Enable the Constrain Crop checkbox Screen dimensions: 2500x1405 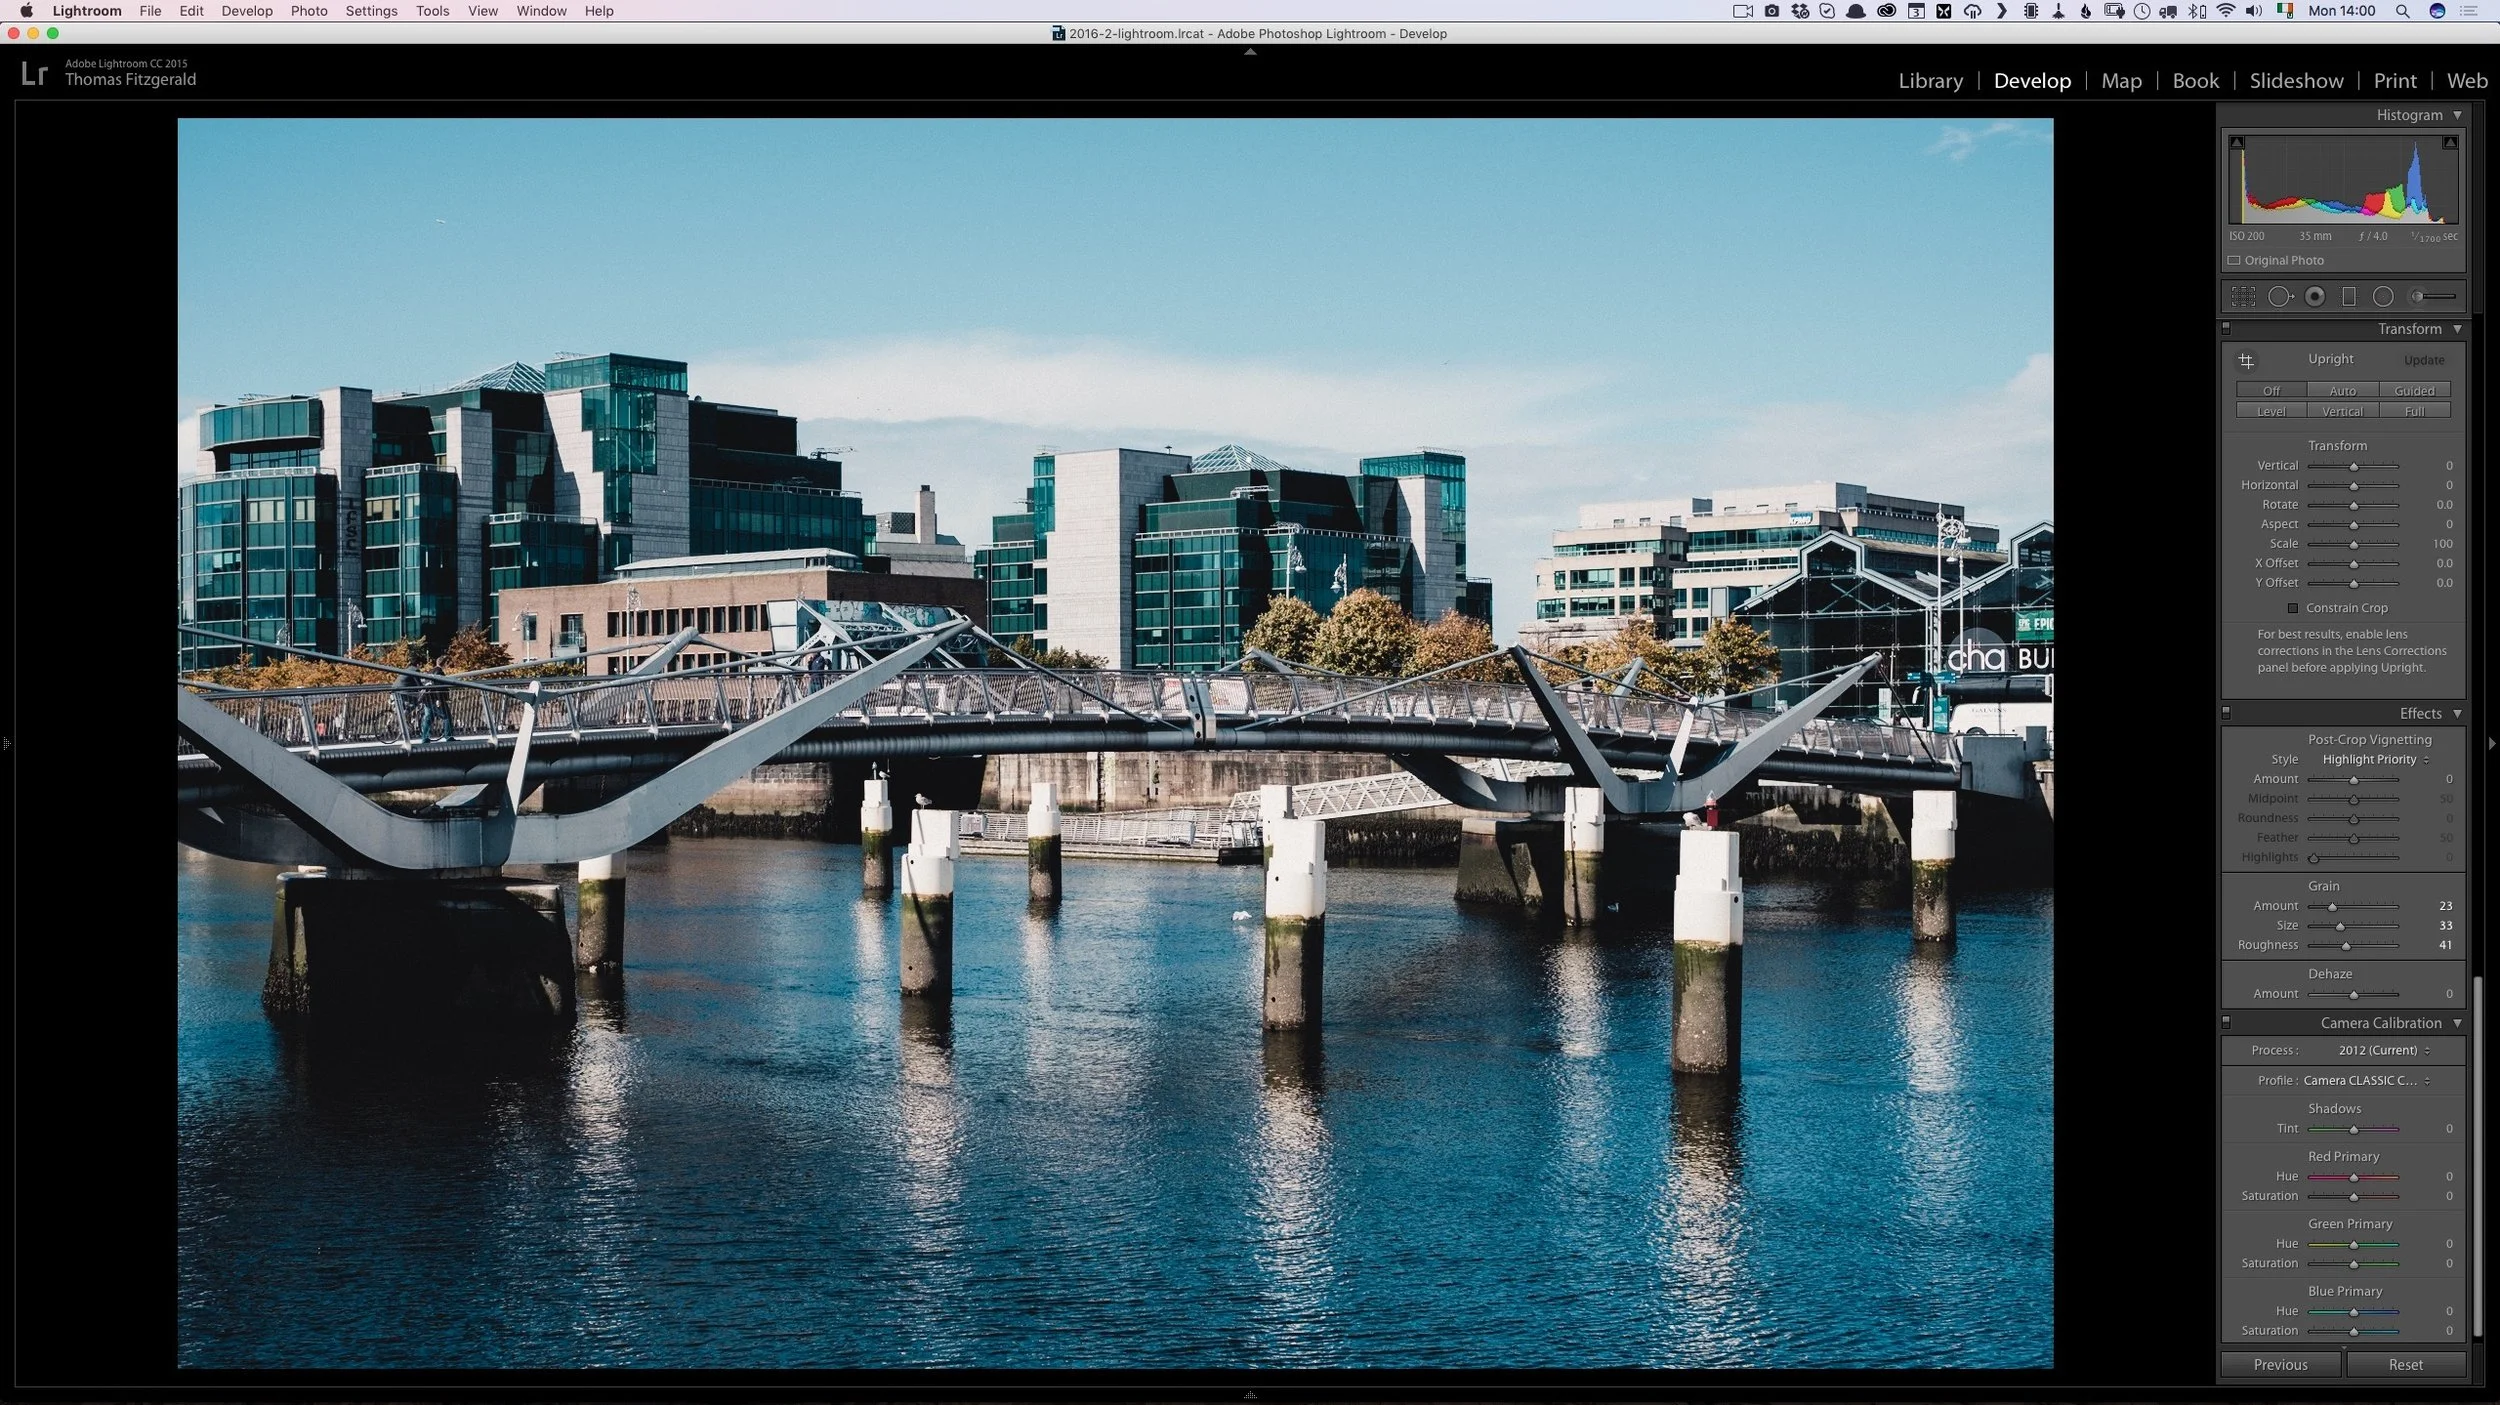(x=2293, y=608)
